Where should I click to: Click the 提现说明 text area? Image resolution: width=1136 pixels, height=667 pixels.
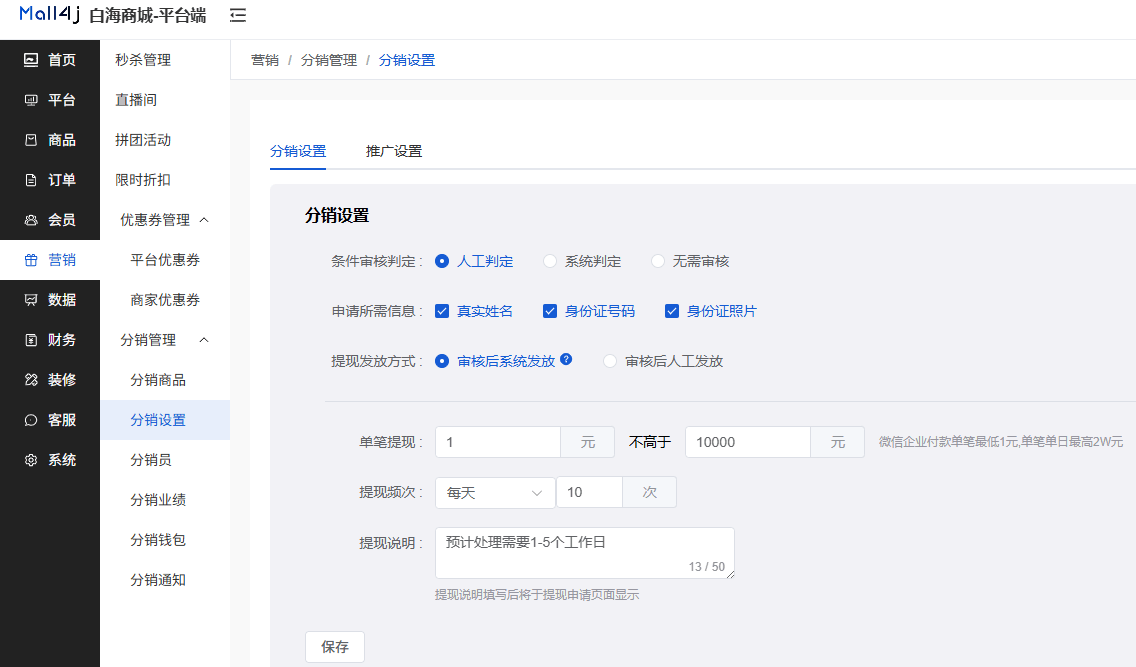tap(585, 553)
